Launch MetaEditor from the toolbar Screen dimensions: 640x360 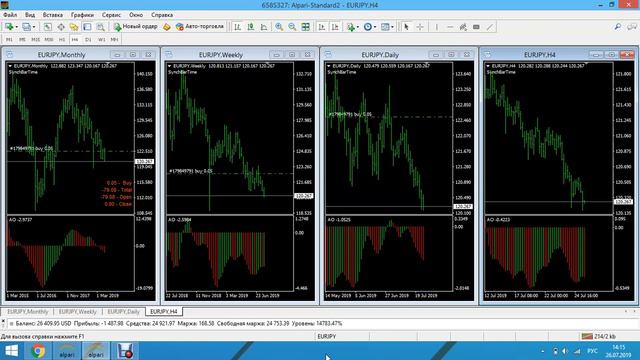point(167,27)
